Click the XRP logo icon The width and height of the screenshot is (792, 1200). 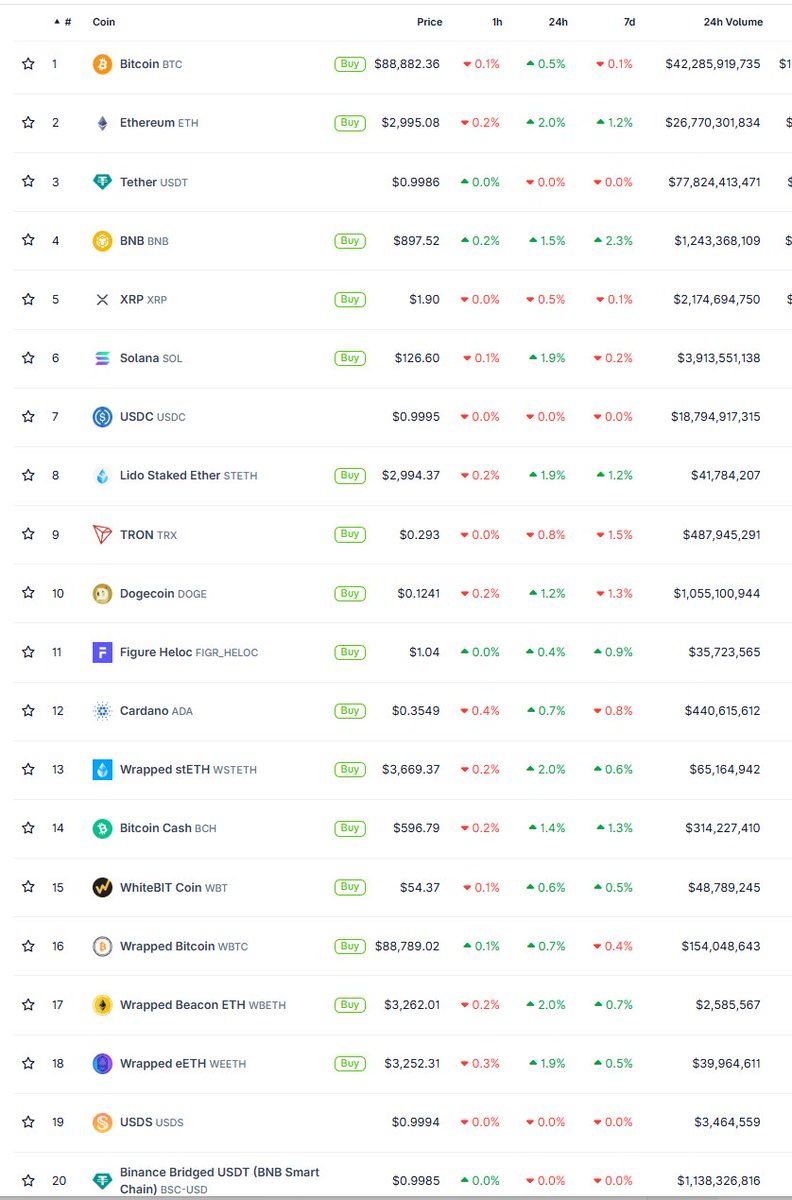102,299
